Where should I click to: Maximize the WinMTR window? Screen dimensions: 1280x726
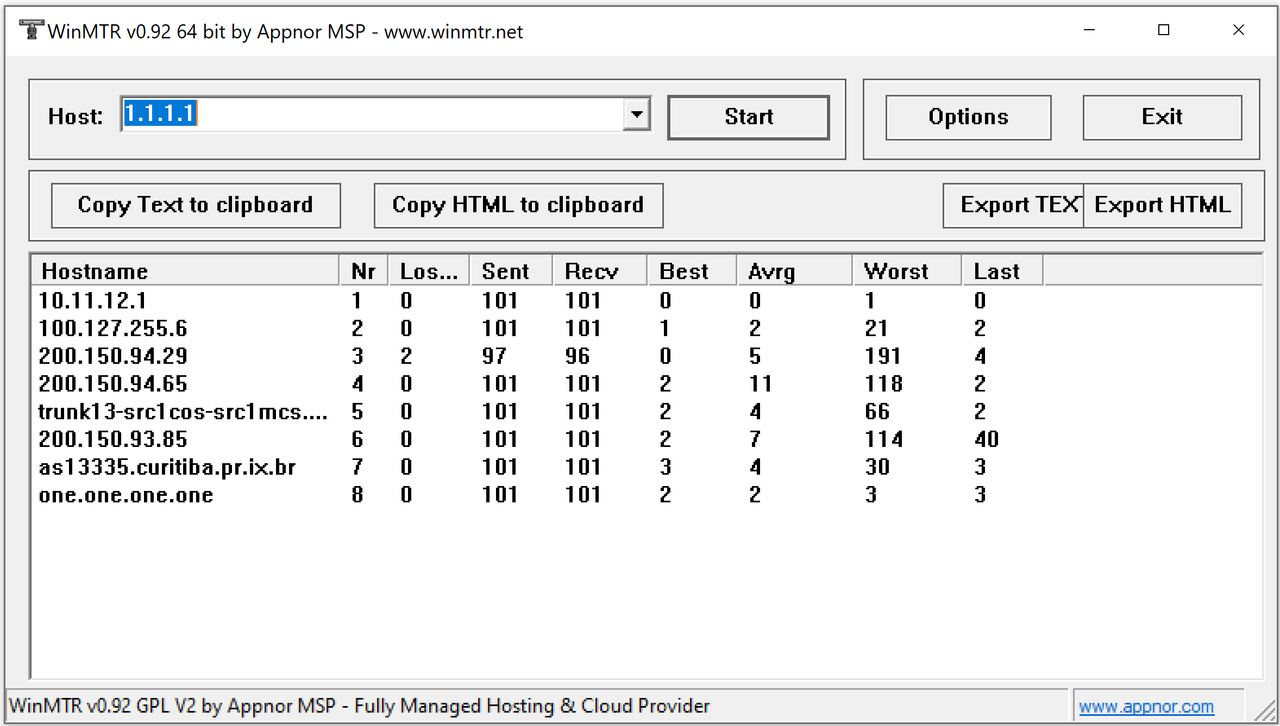pyautogui.click(x=1164, y=30)
